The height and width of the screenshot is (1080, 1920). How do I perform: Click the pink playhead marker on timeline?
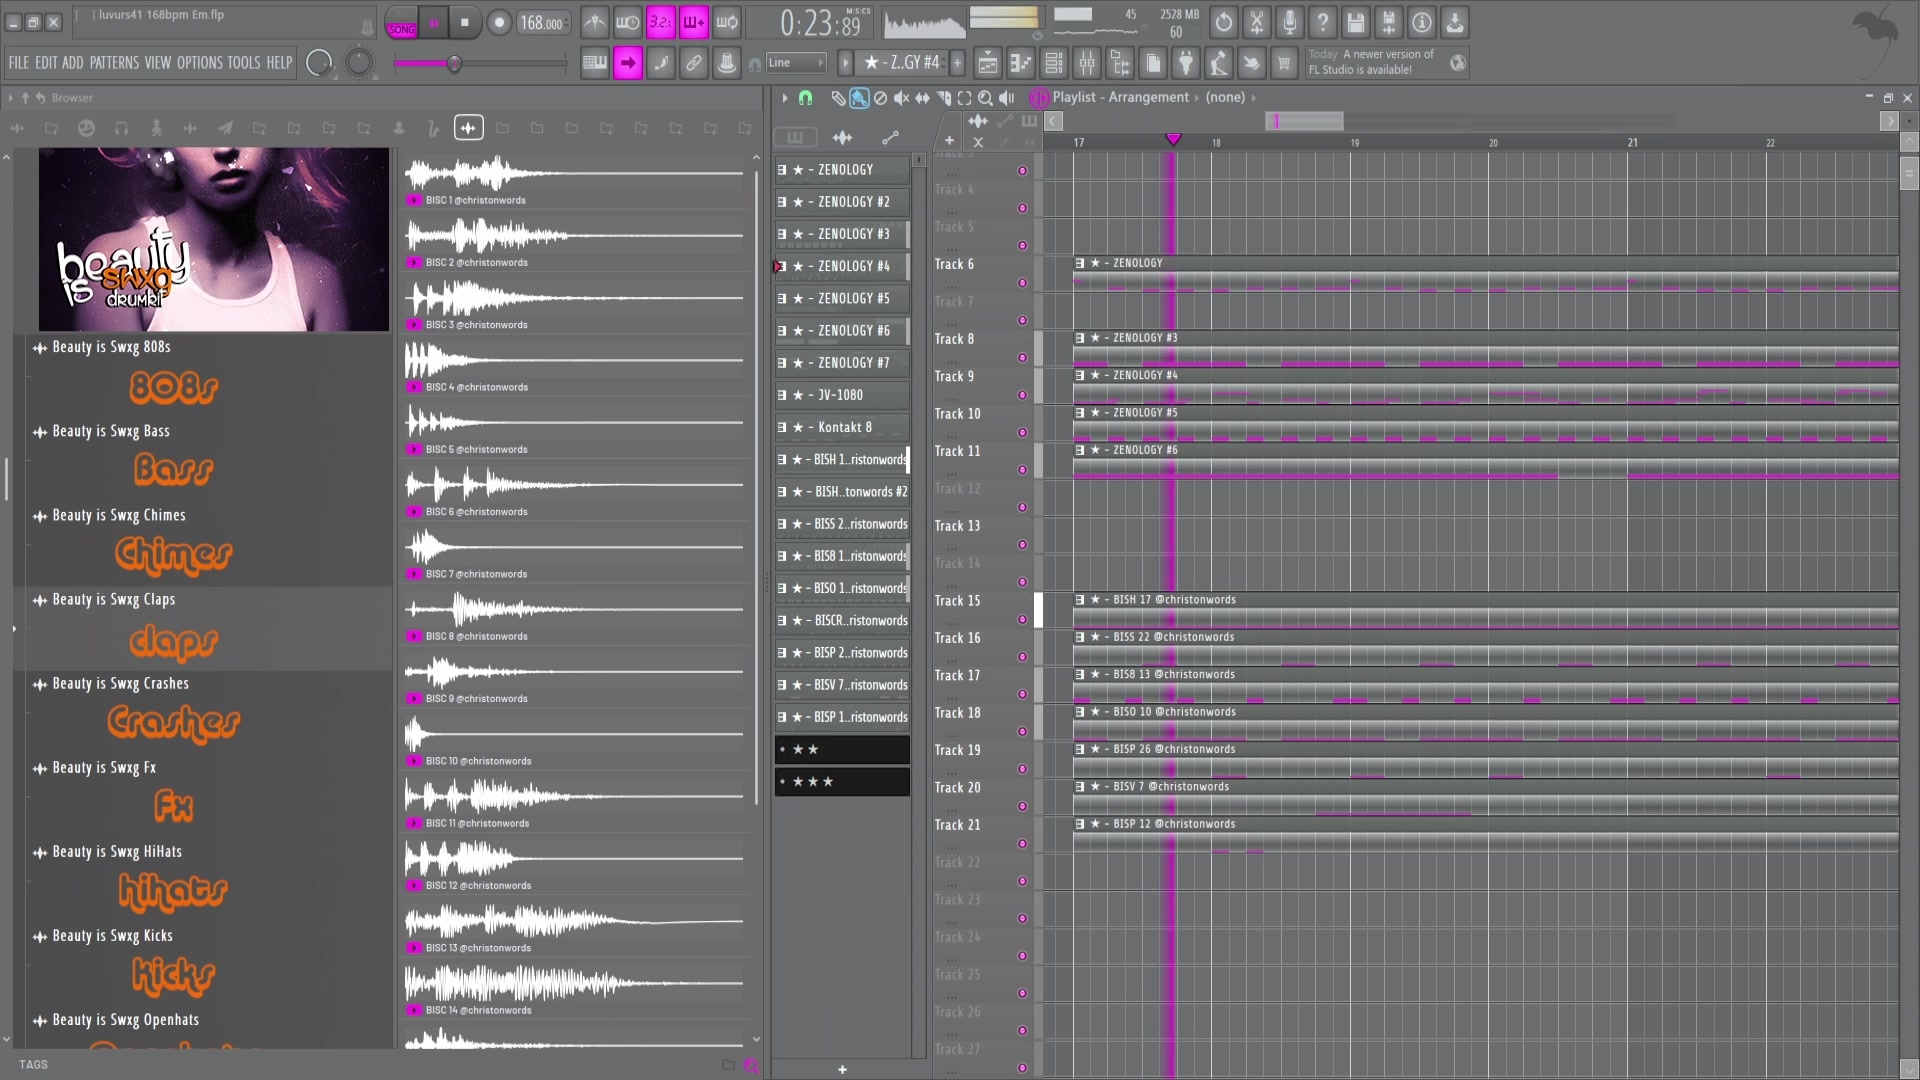coord(1173,140)
